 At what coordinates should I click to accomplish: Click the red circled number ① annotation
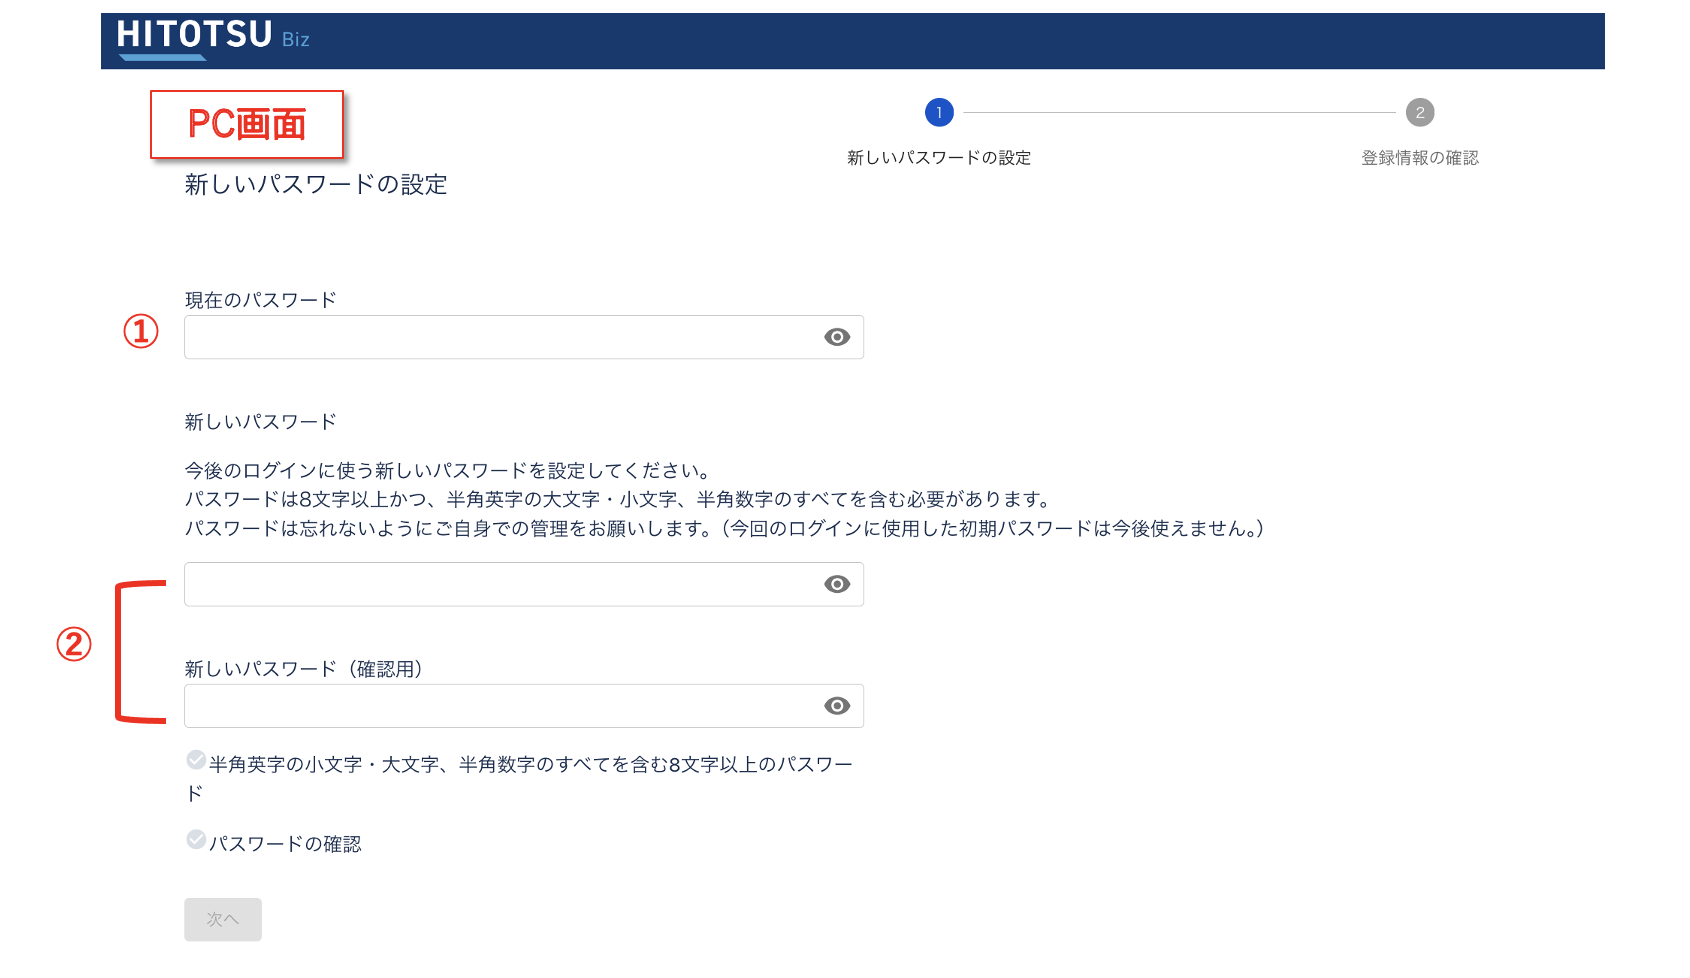(x=141, y=331)
